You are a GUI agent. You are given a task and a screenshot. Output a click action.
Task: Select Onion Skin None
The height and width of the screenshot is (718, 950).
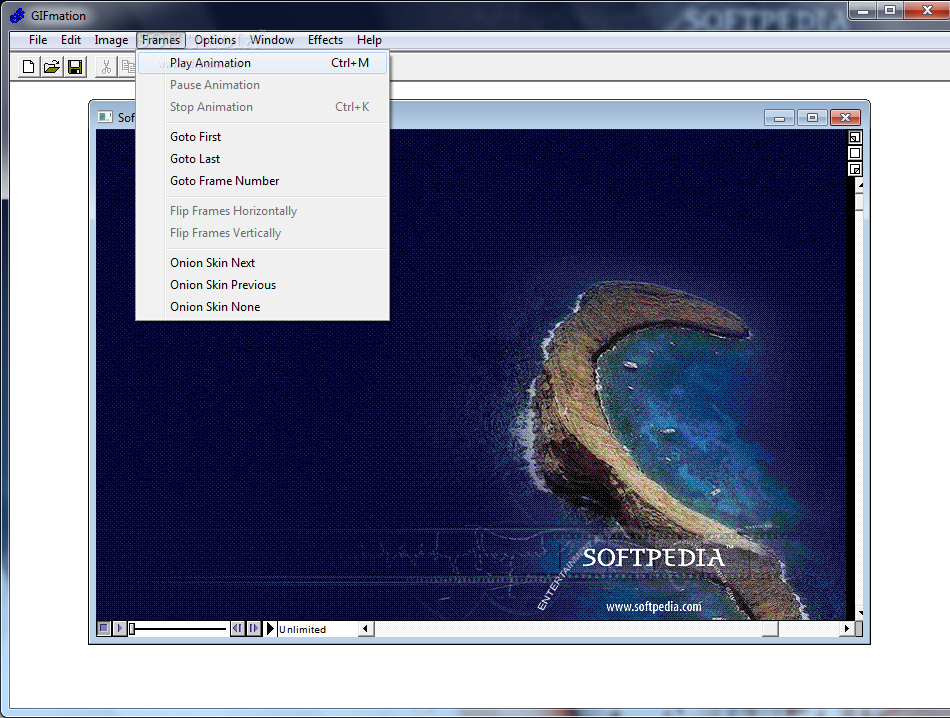tap(262, 307)
